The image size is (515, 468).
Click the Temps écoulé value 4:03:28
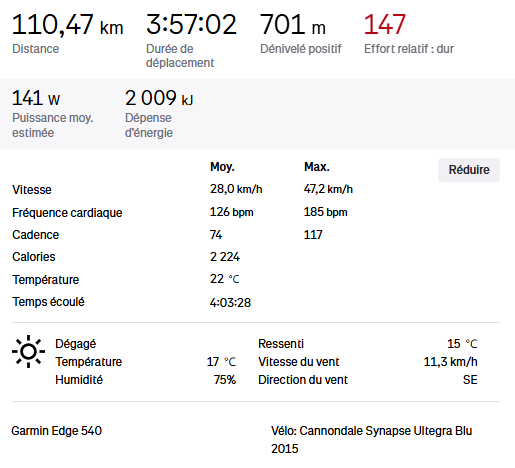pos(230,303)
